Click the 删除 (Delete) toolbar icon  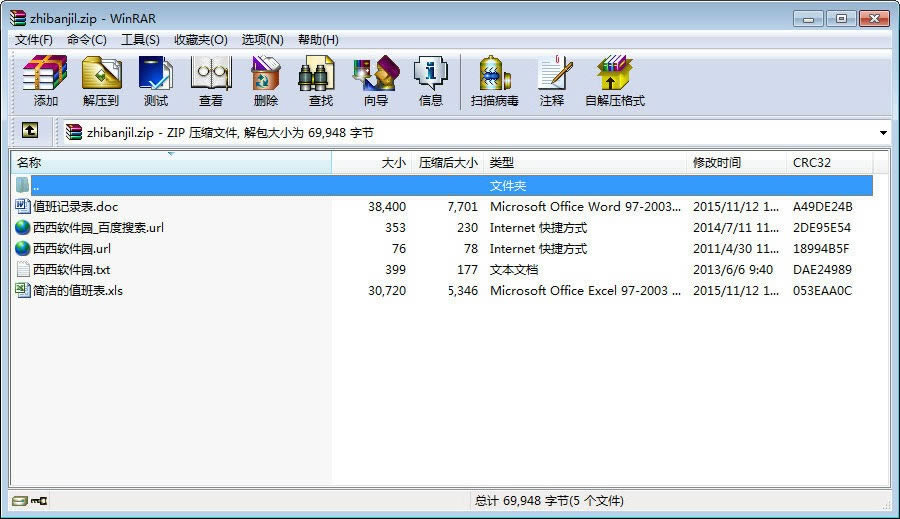[x=266, y=81]
